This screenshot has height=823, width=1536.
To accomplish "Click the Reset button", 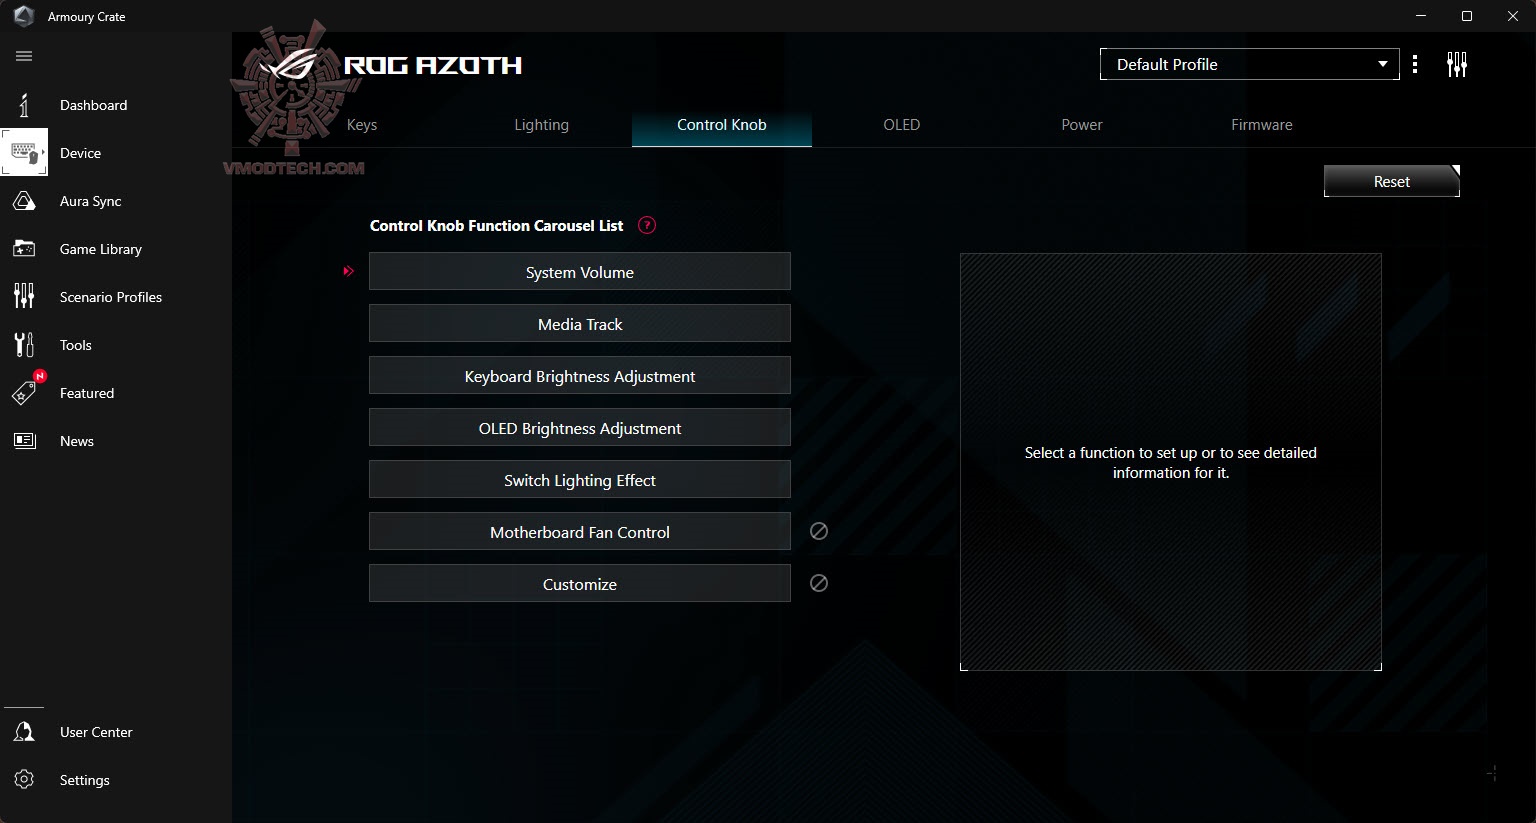I will pos(1392,181).
